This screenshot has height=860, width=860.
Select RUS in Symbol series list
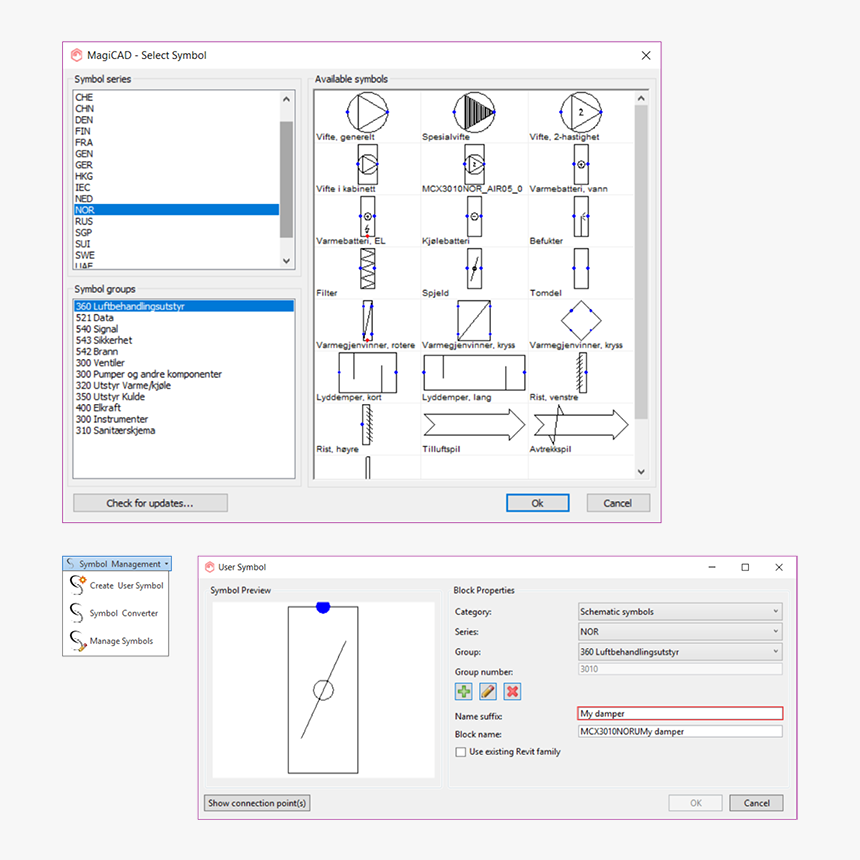[176, 221]
